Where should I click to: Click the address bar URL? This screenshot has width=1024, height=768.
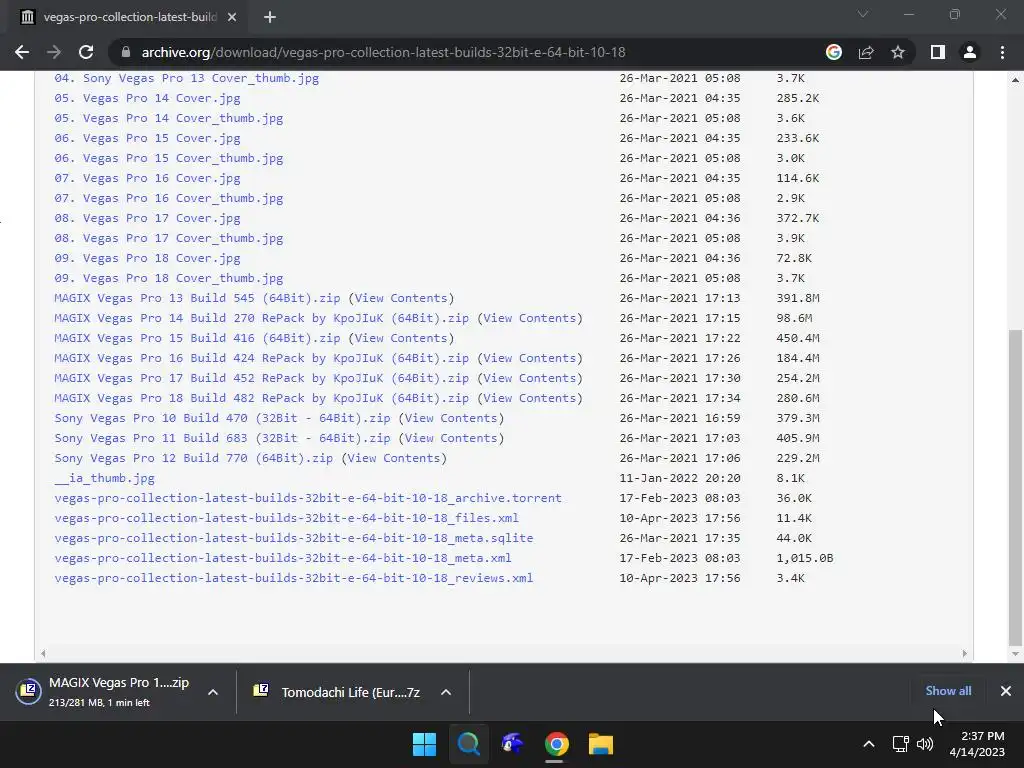point(383,52)
